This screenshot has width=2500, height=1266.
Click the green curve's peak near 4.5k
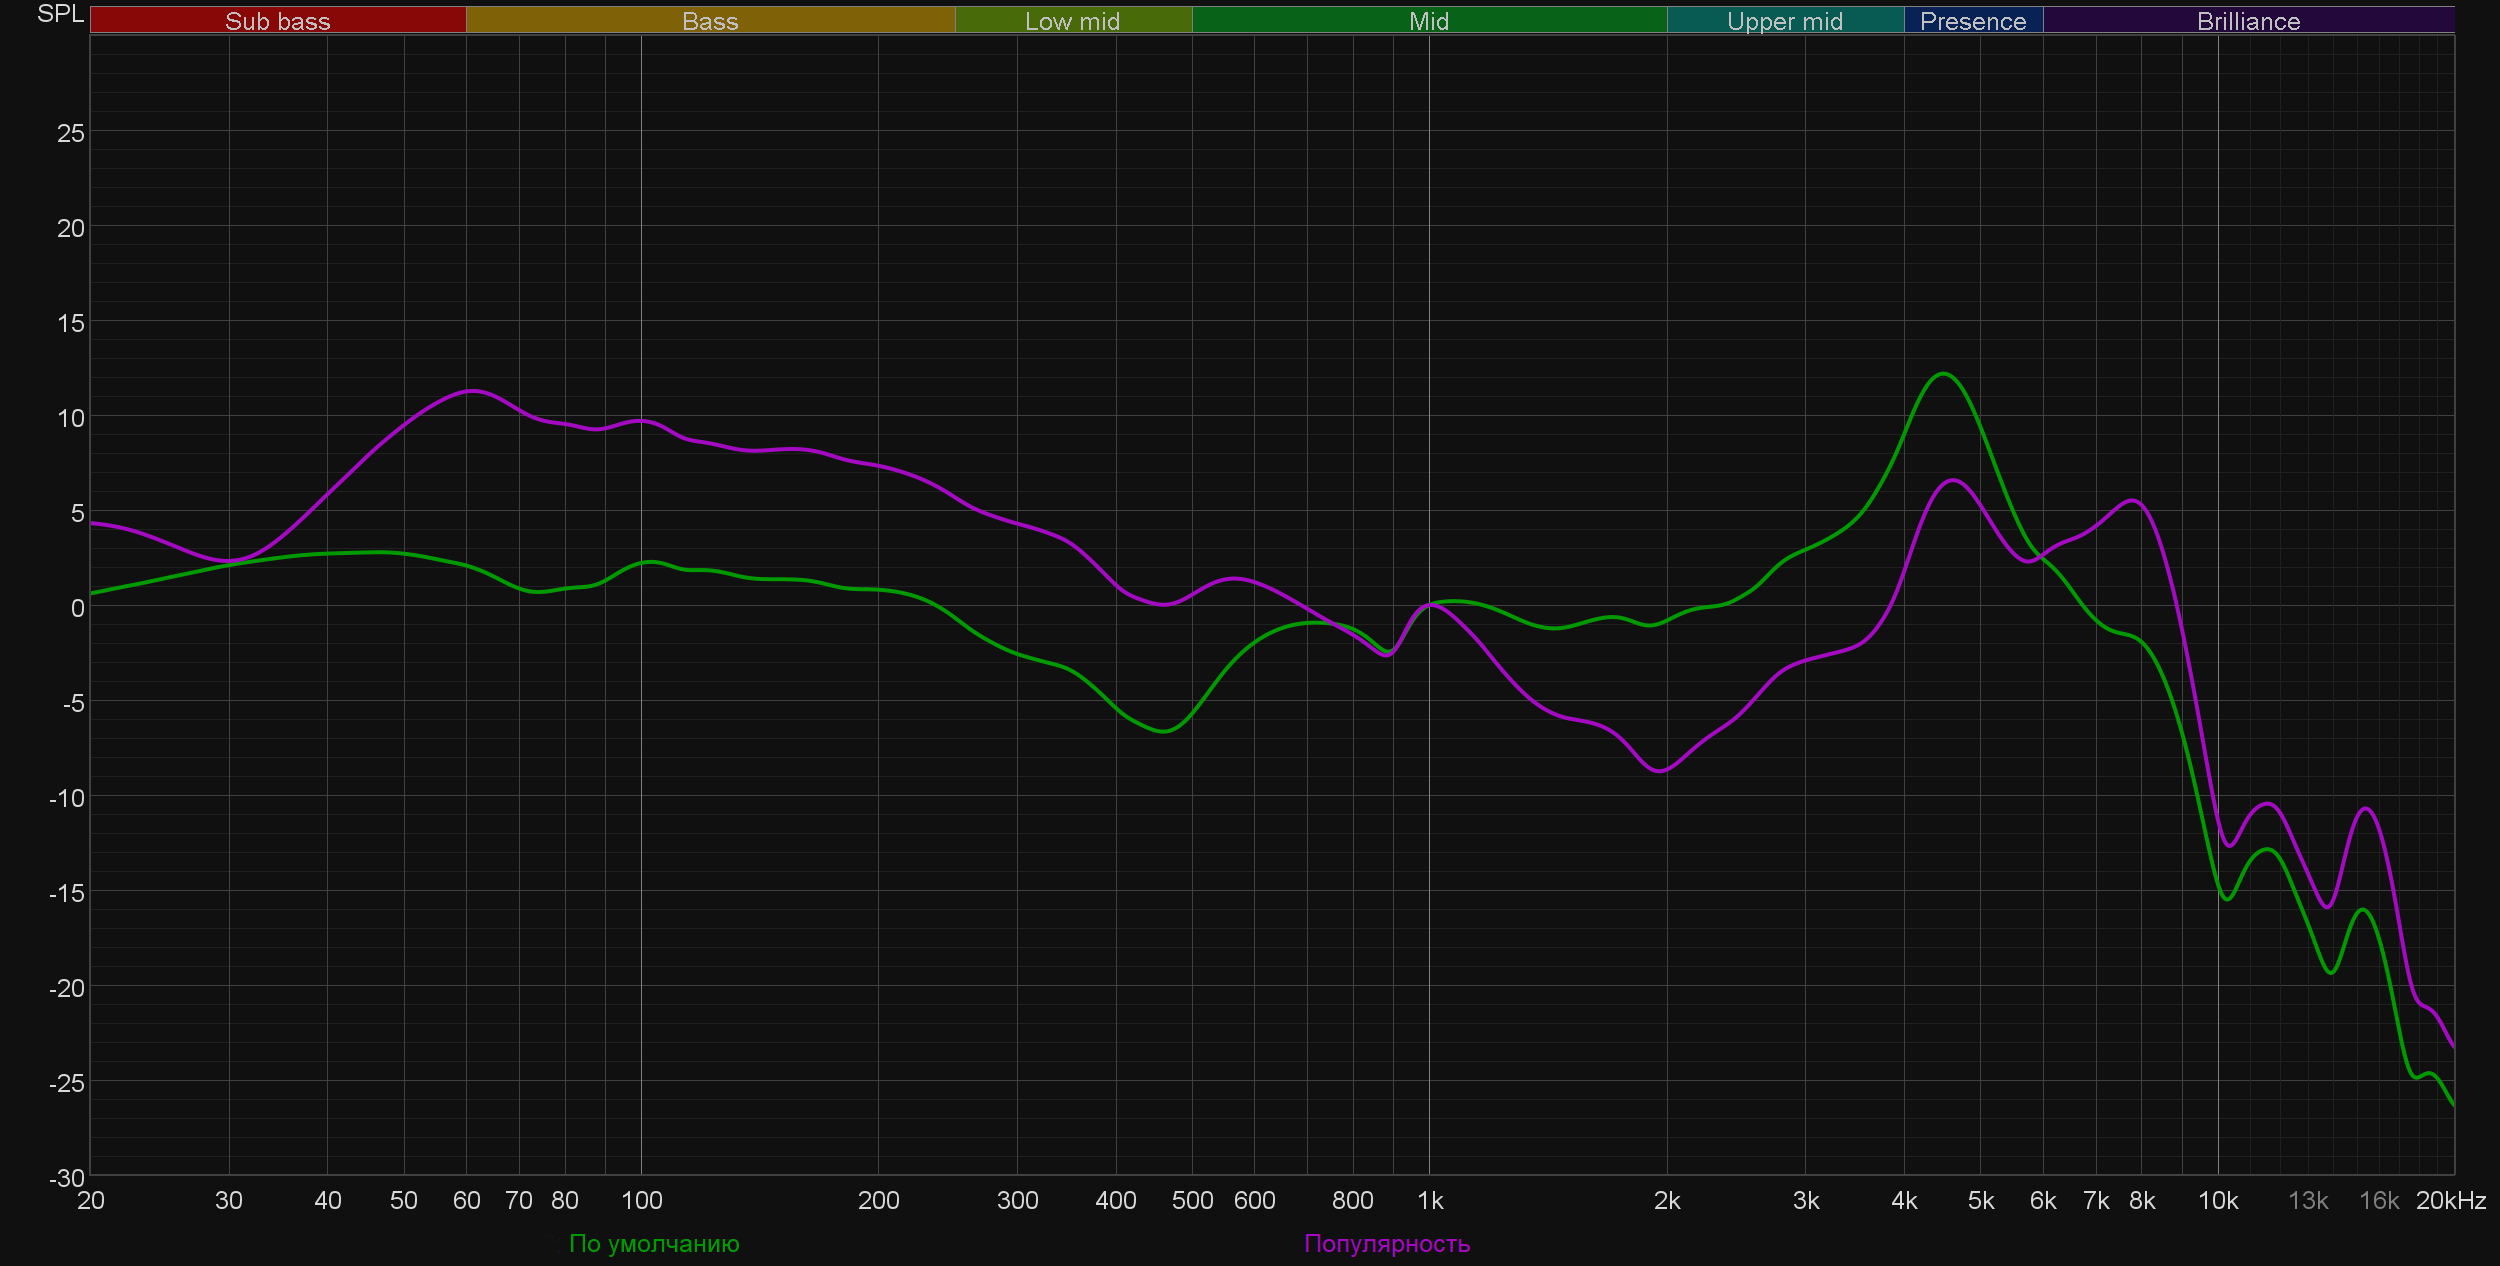tap(1942, 374)
